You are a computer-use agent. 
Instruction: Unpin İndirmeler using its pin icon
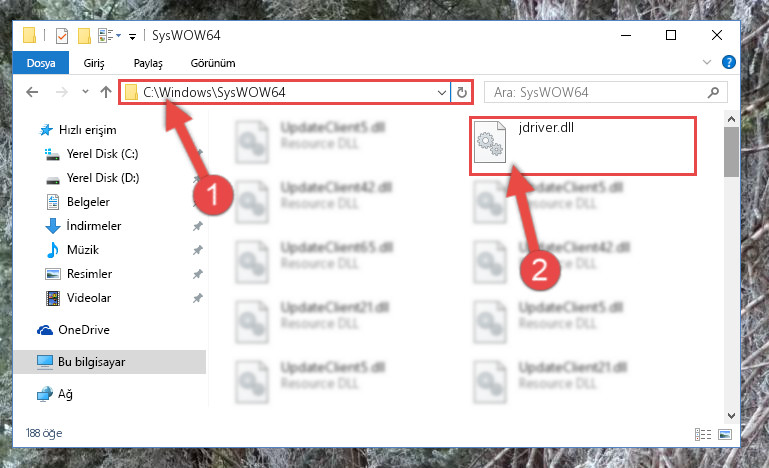pyautogui.click(x=198, y=226)
